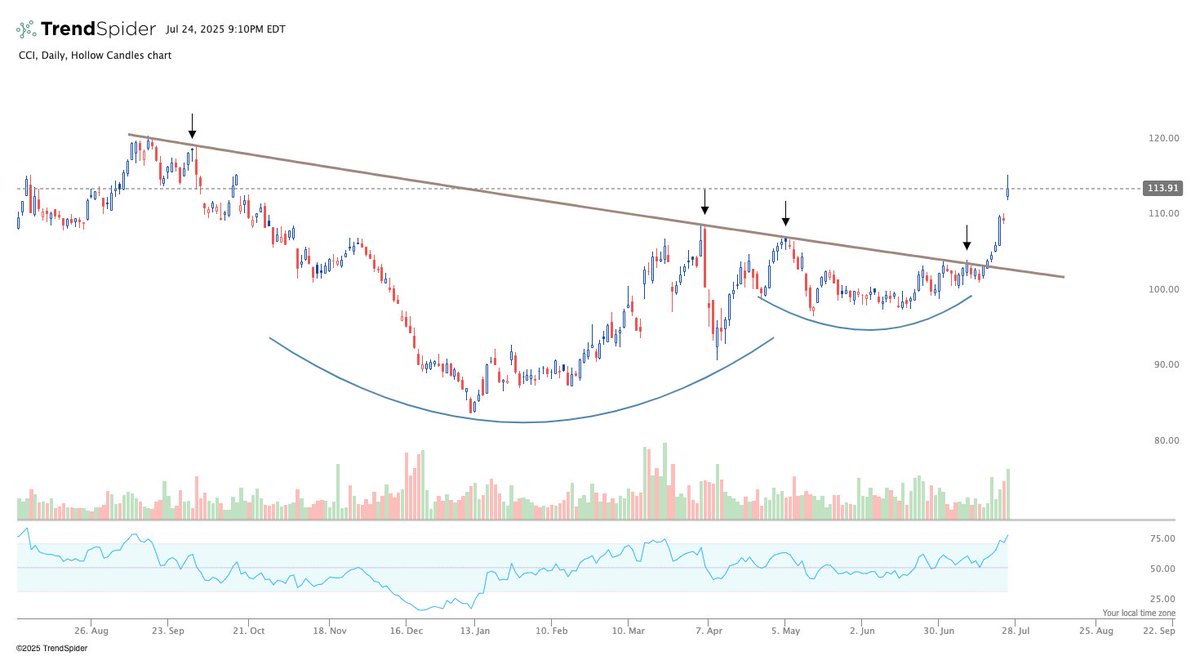Click the 50.00 RSI axis label
This screenshot has width=1200, height=656.
tap(1162, 569)
